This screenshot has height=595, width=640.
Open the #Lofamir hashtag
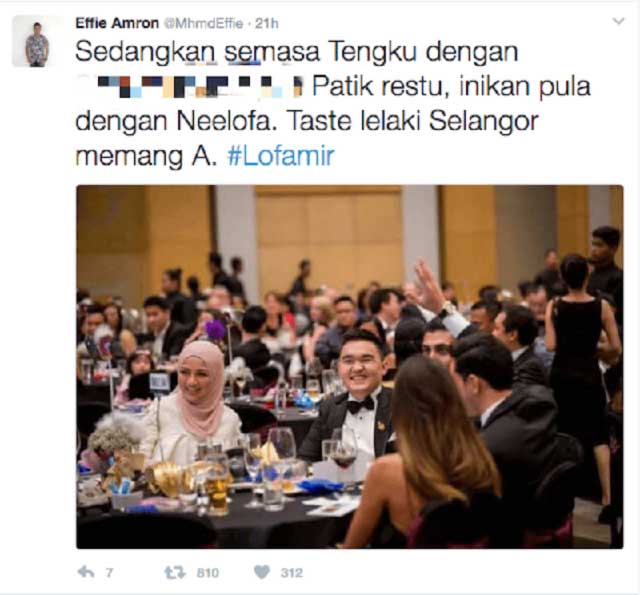pyautogui.click(x=281, y=156)
